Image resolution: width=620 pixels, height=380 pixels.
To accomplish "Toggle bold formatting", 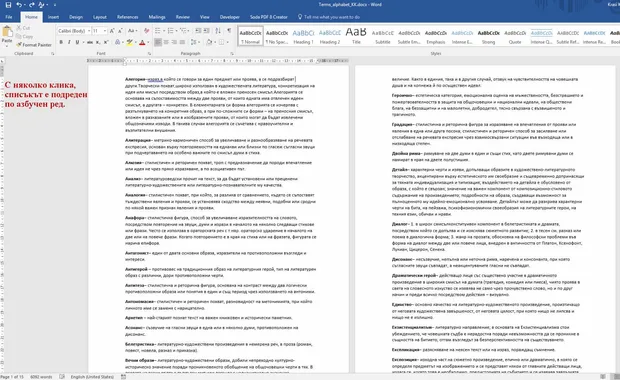I will [61, 42].
